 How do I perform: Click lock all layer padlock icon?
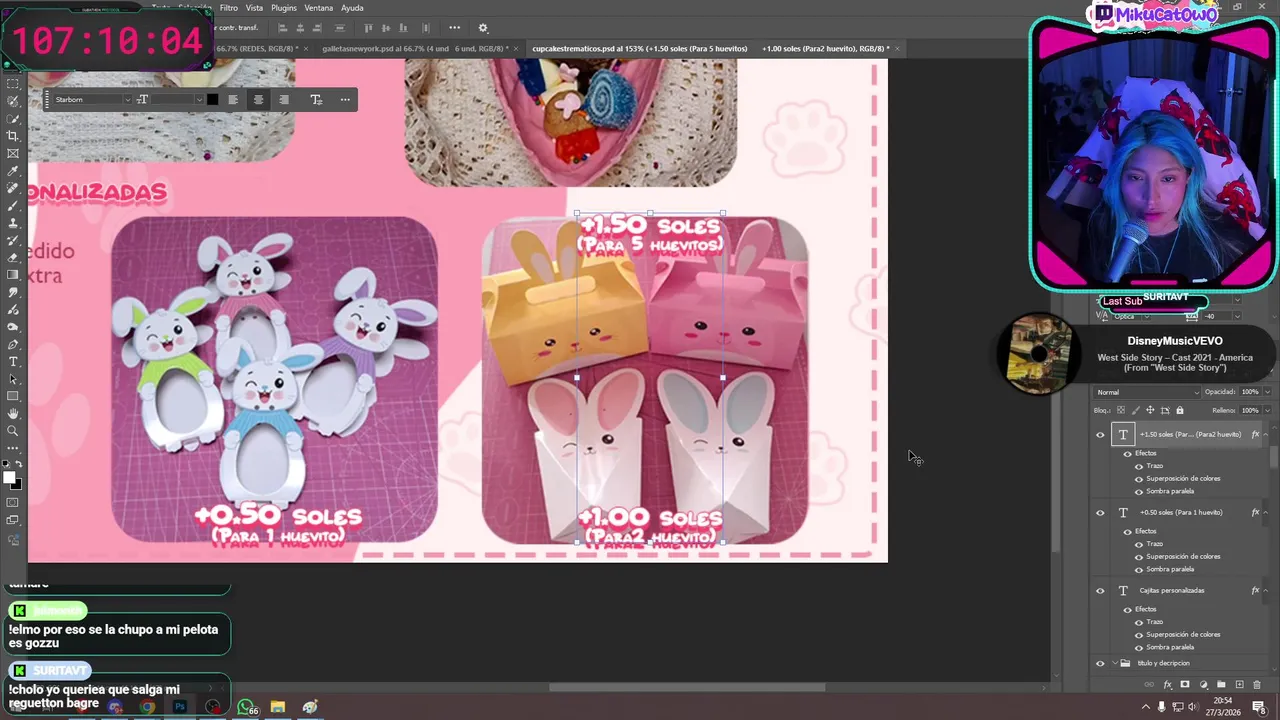(x=1180, y=410)
